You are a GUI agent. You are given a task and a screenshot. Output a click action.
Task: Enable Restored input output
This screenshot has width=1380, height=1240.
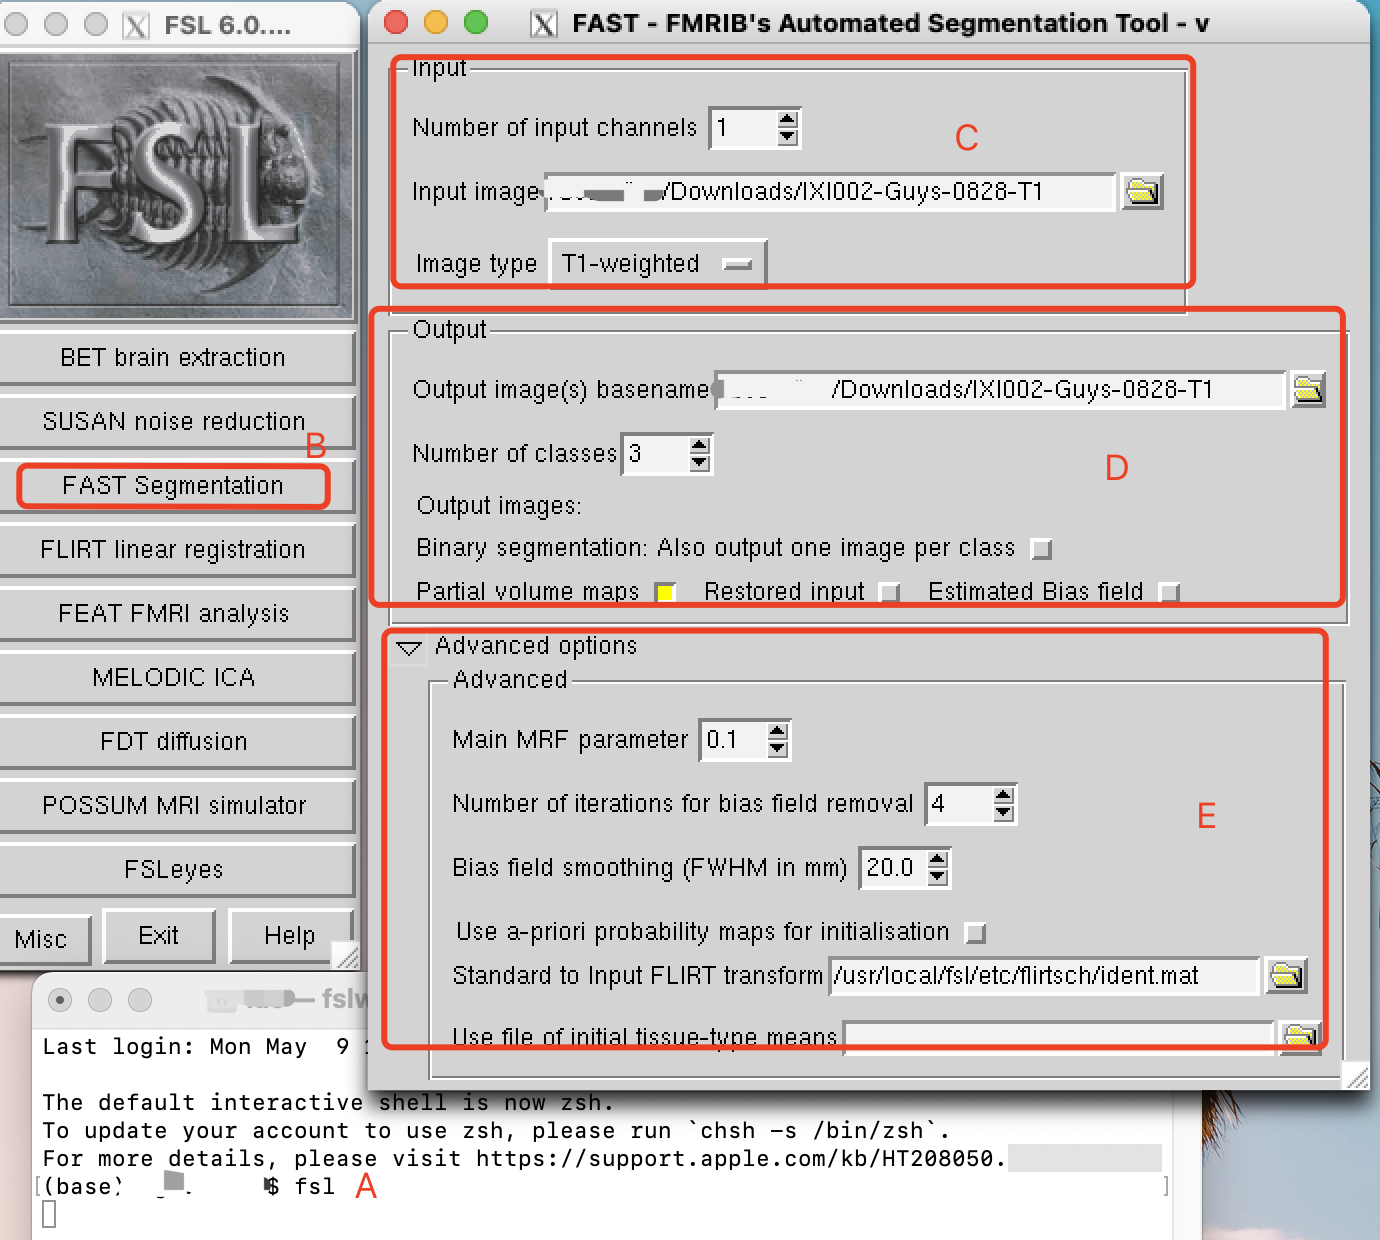point(889,593)
